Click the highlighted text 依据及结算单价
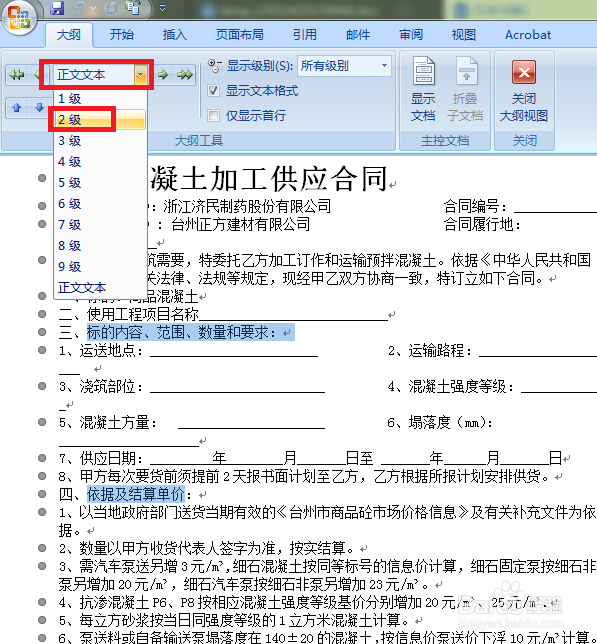The image size is (597, 644). coord(136,494)
